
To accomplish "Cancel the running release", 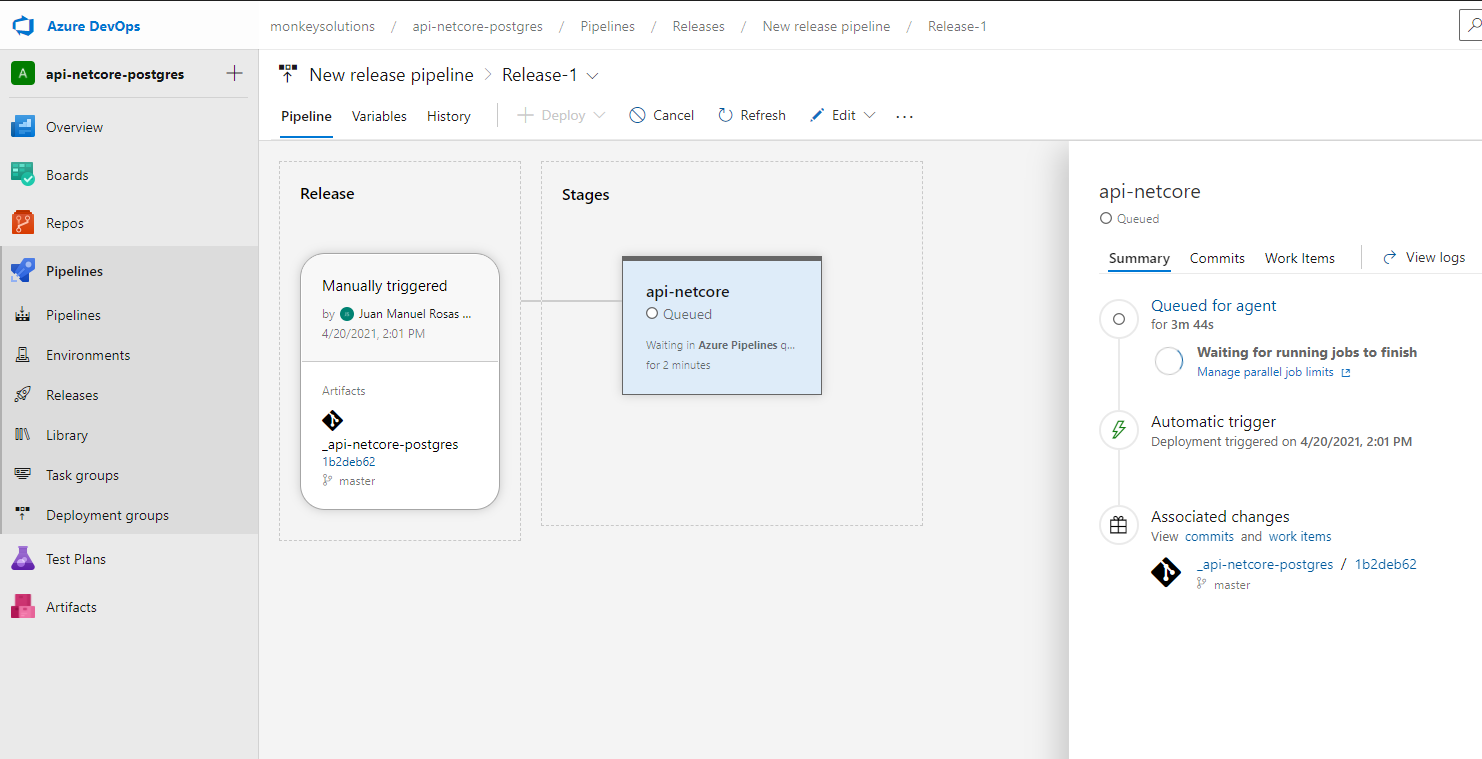I will pos(662,115).
